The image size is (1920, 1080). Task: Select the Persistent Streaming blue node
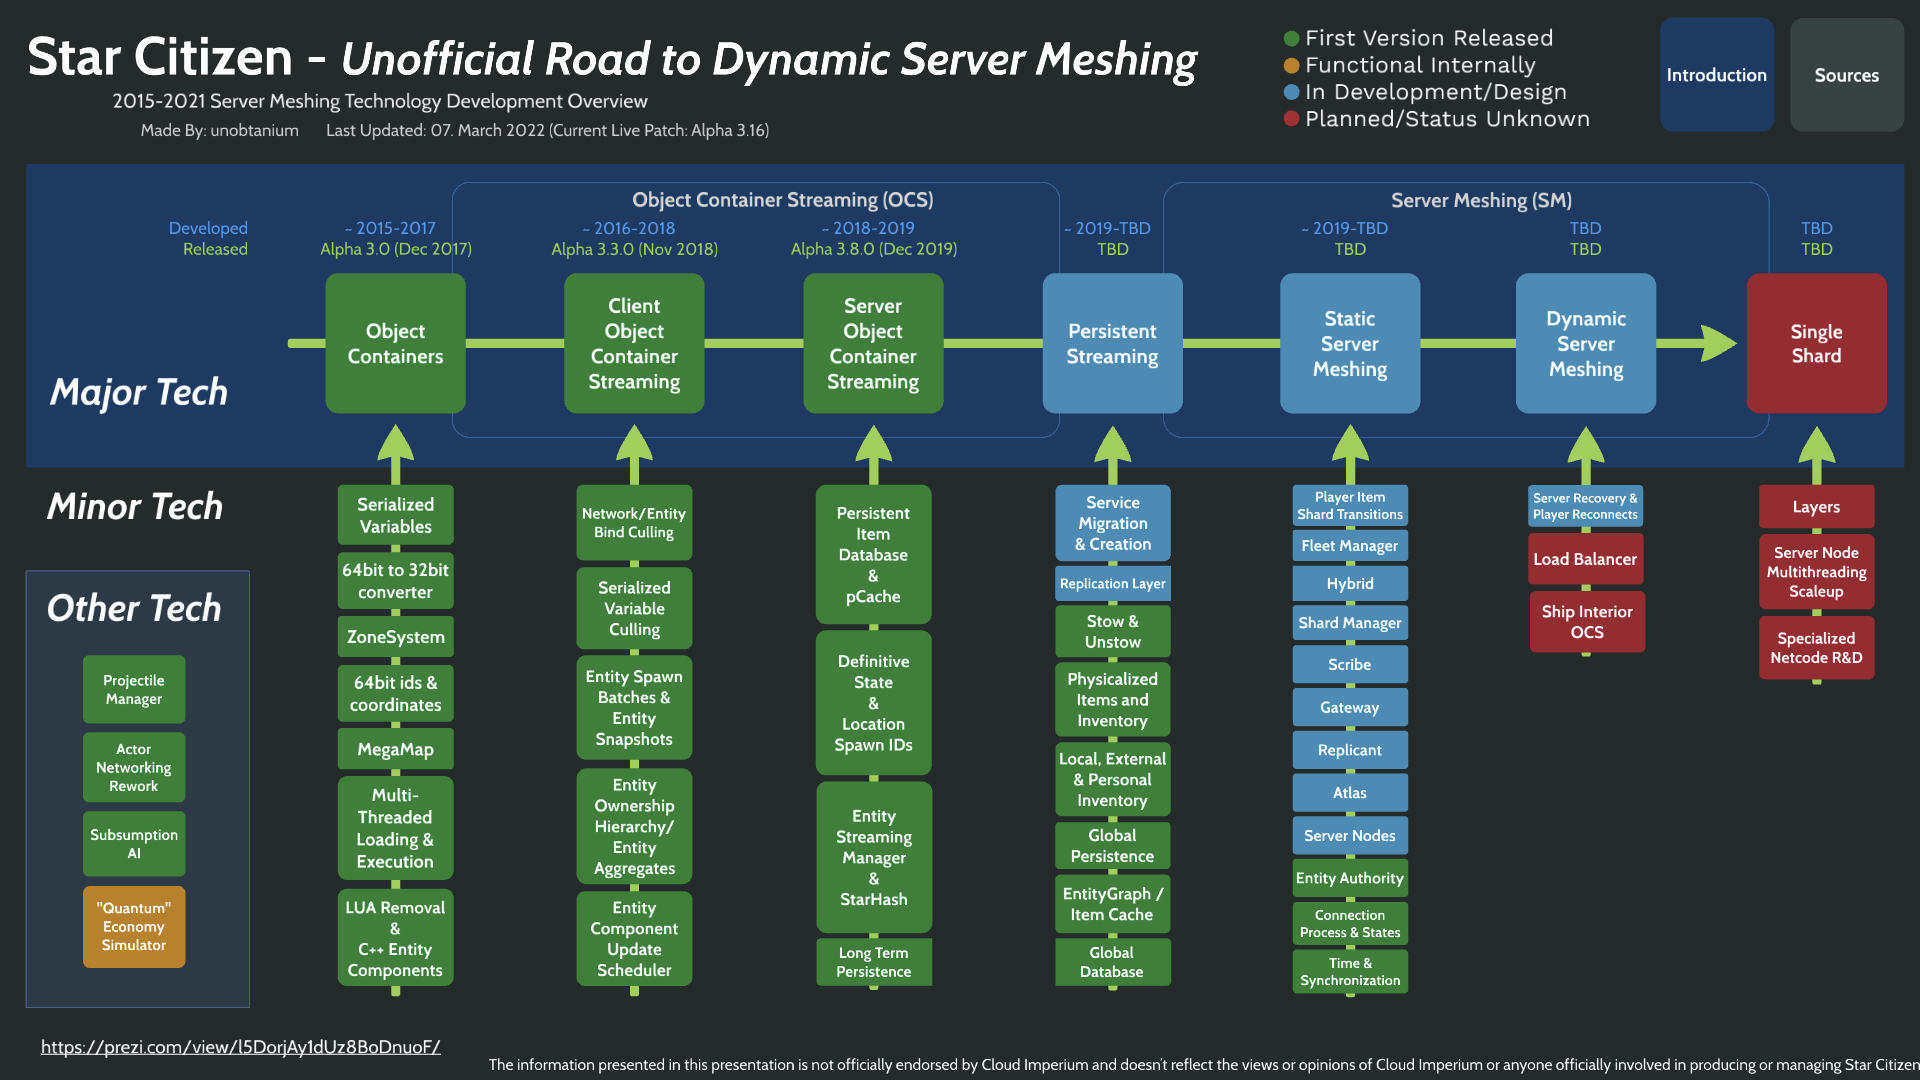[x=1112, y=344]
